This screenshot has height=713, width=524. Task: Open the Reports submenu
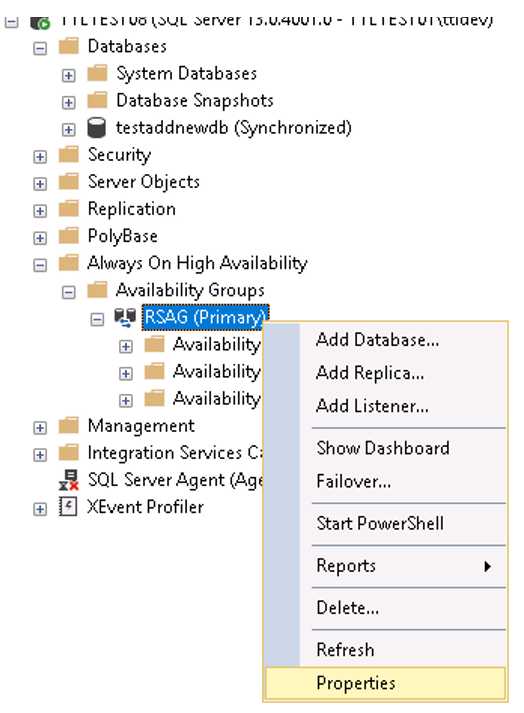point(385,566)
